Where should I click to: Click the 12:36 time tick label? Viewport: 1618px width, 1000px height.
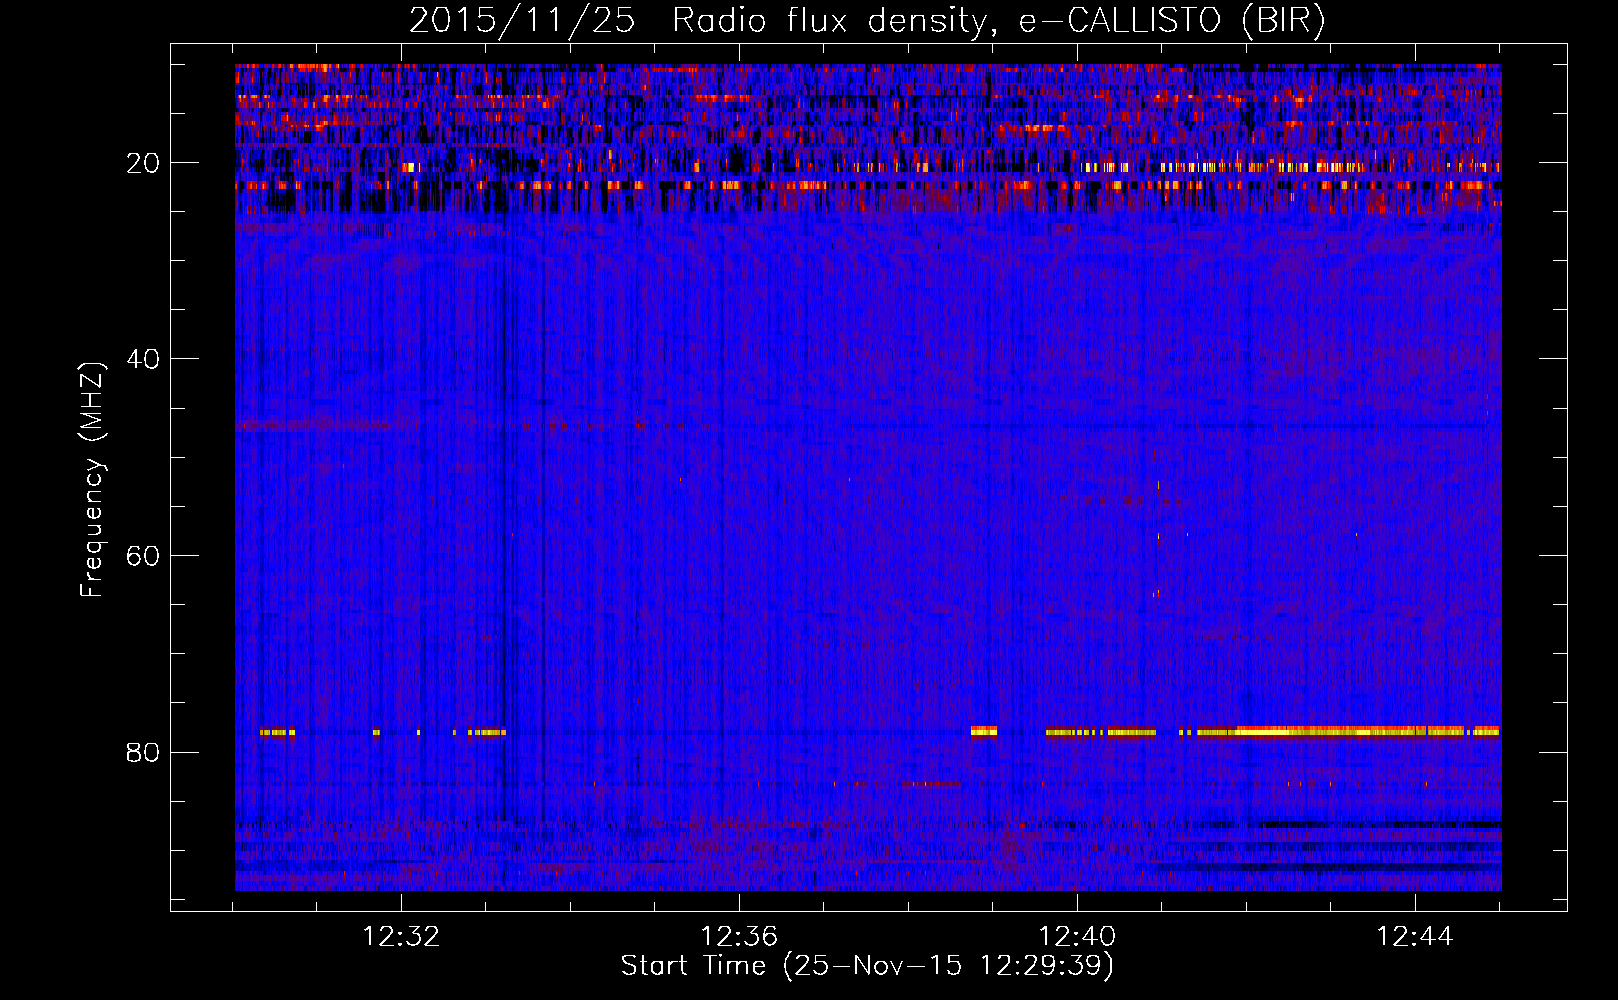[739, 937]
